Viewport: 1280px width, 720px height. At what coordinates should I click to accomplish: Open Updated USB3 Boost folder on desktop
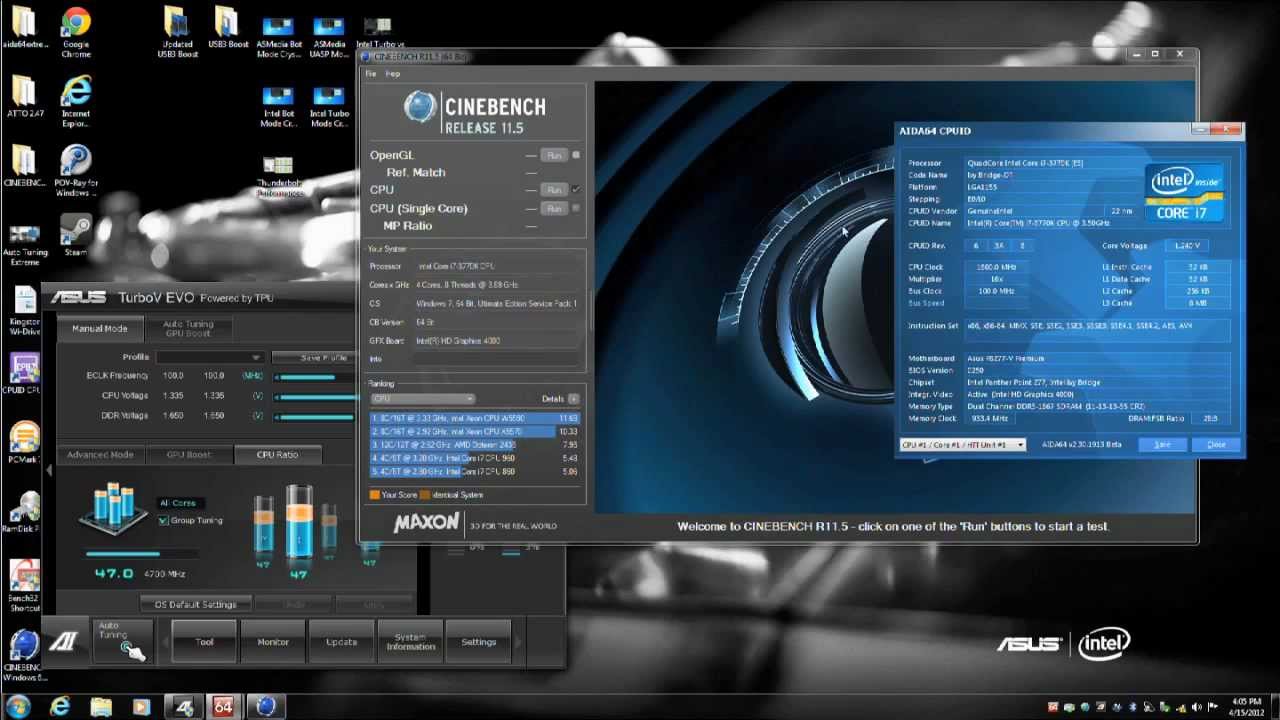coord(178,32)
